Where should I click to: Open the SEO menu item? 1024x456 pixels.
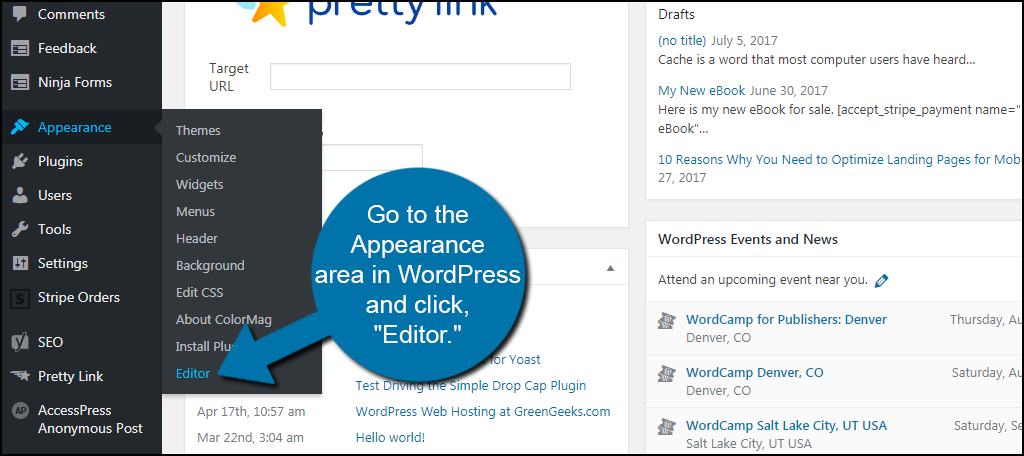[x=50, y=342]
